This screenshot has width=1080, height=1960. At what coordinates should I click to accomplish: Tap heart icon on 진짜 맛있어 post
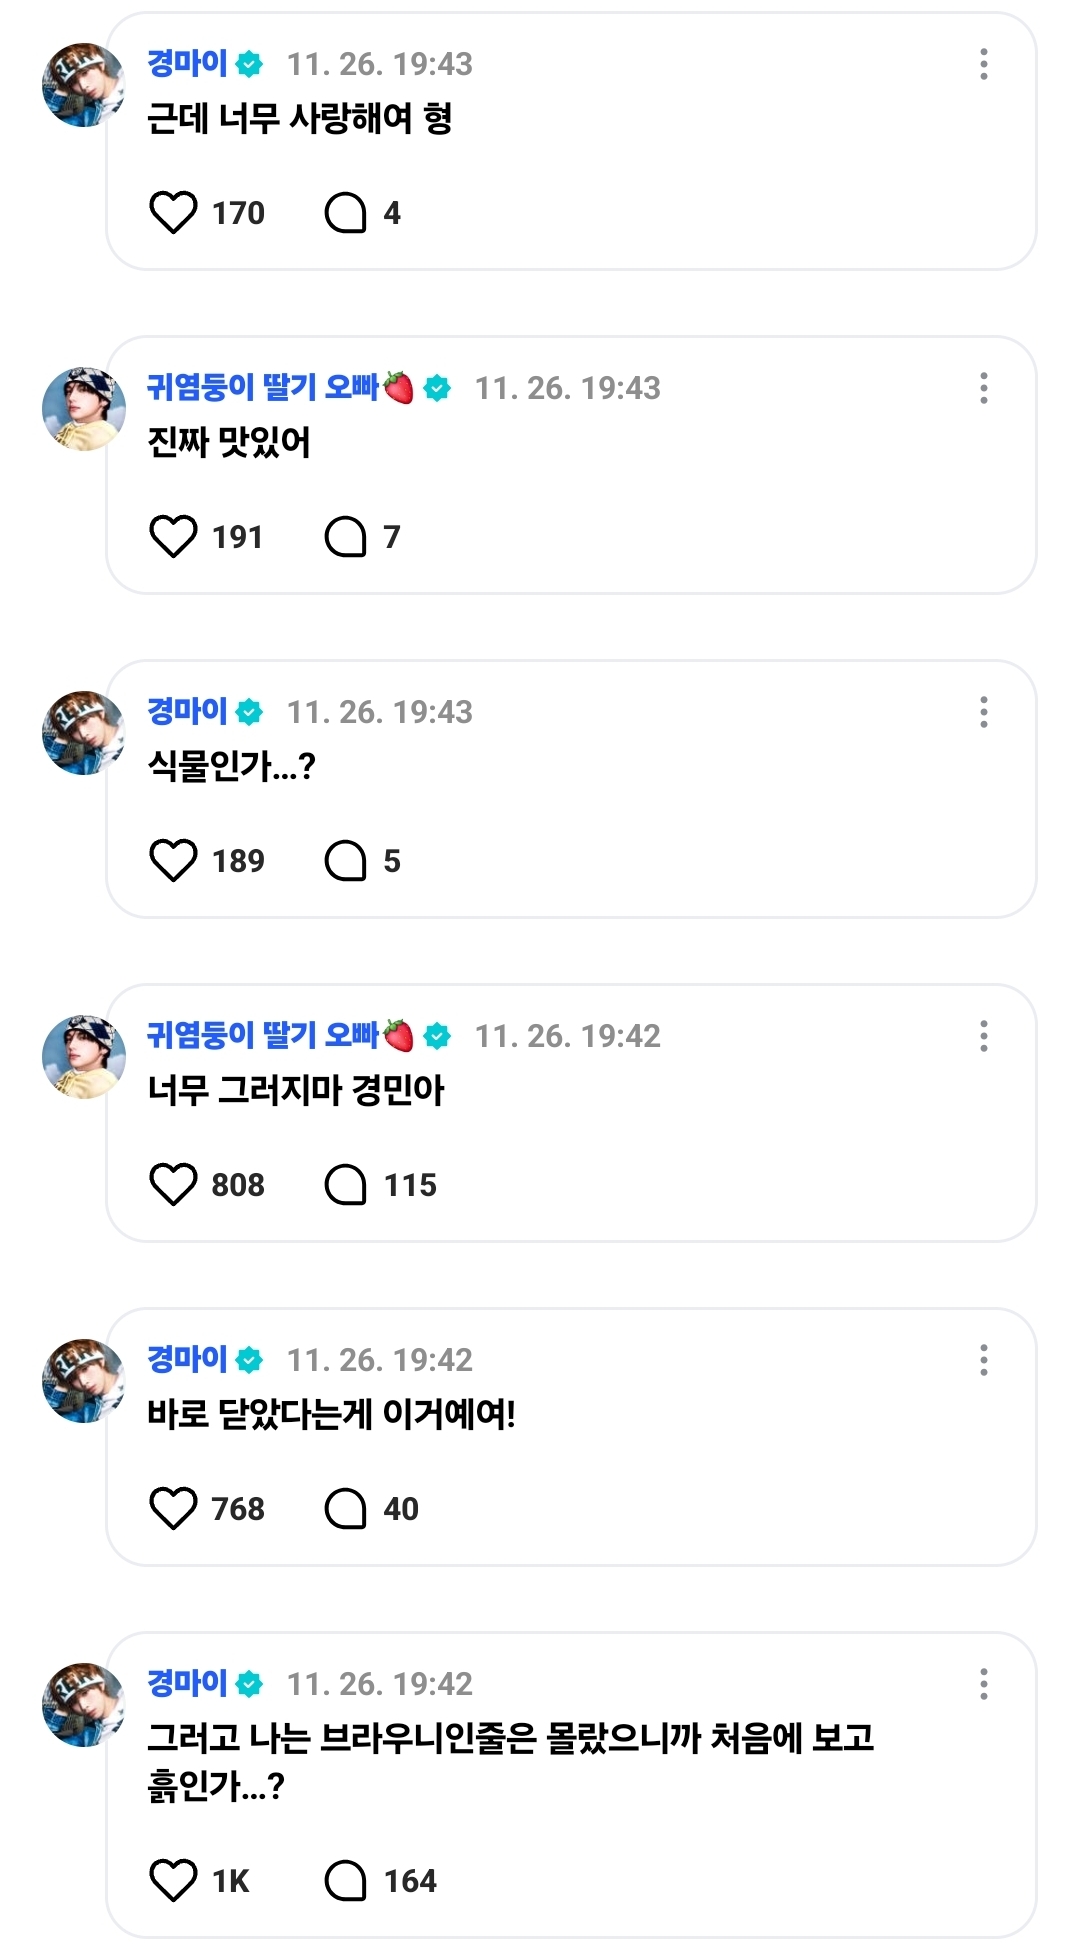tap(173, 537)
